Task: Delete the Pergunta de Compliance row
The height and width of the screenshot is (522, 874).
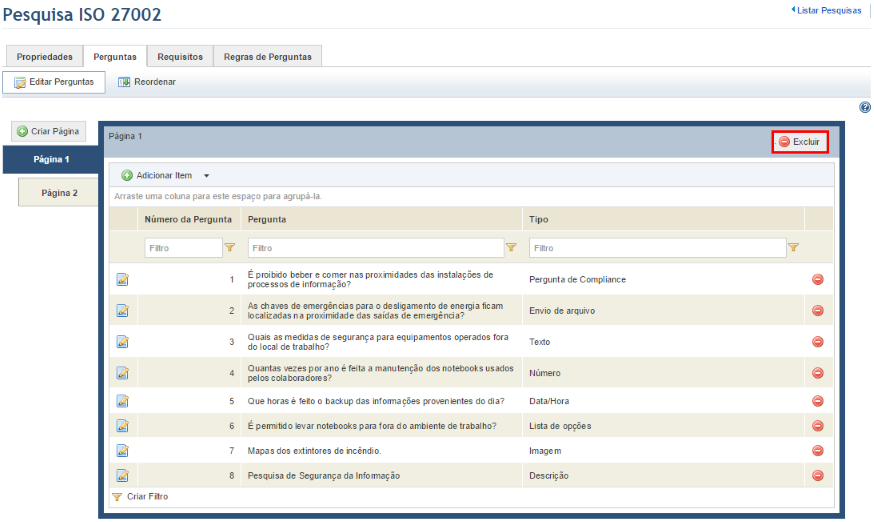Action: (818, 279)
